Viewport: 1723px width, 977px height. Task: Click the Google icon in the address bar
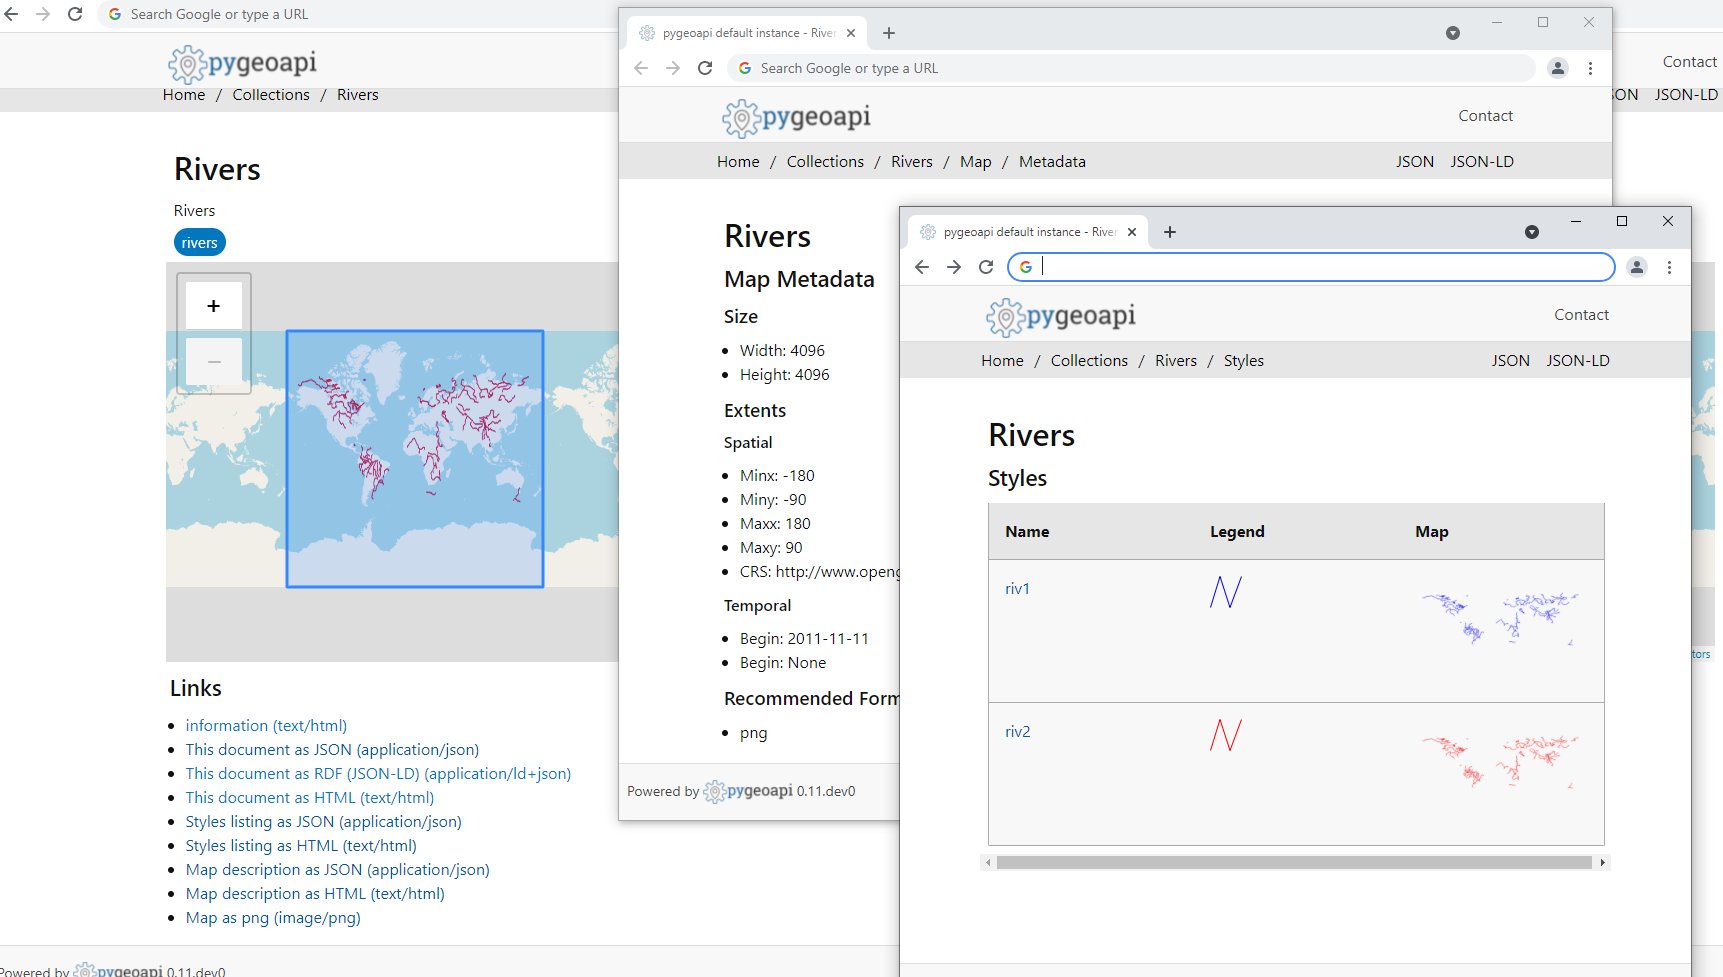(1025, 266)
